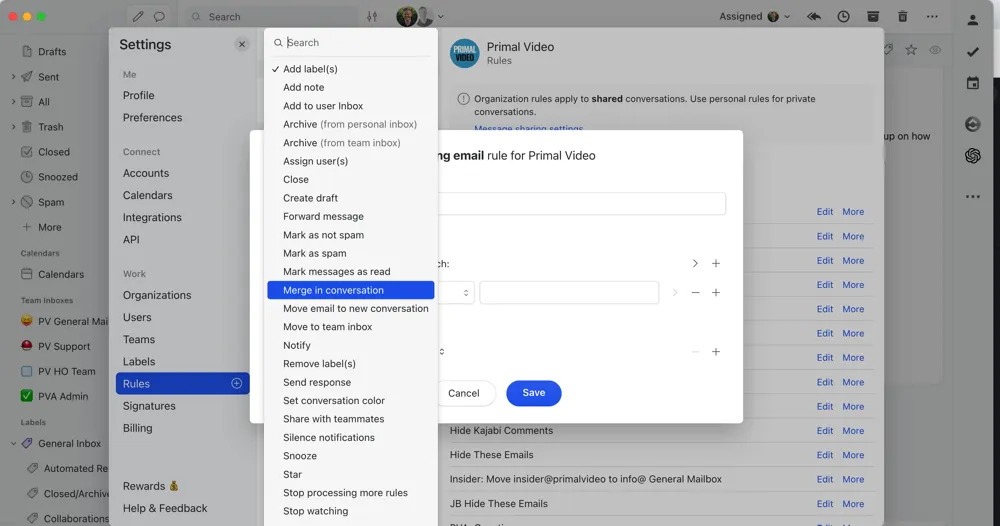The width and height of the screenshot is (1000, 526).
Task: Toggle the PV HO Team inbox checkbox
Action: click(27, 371)
